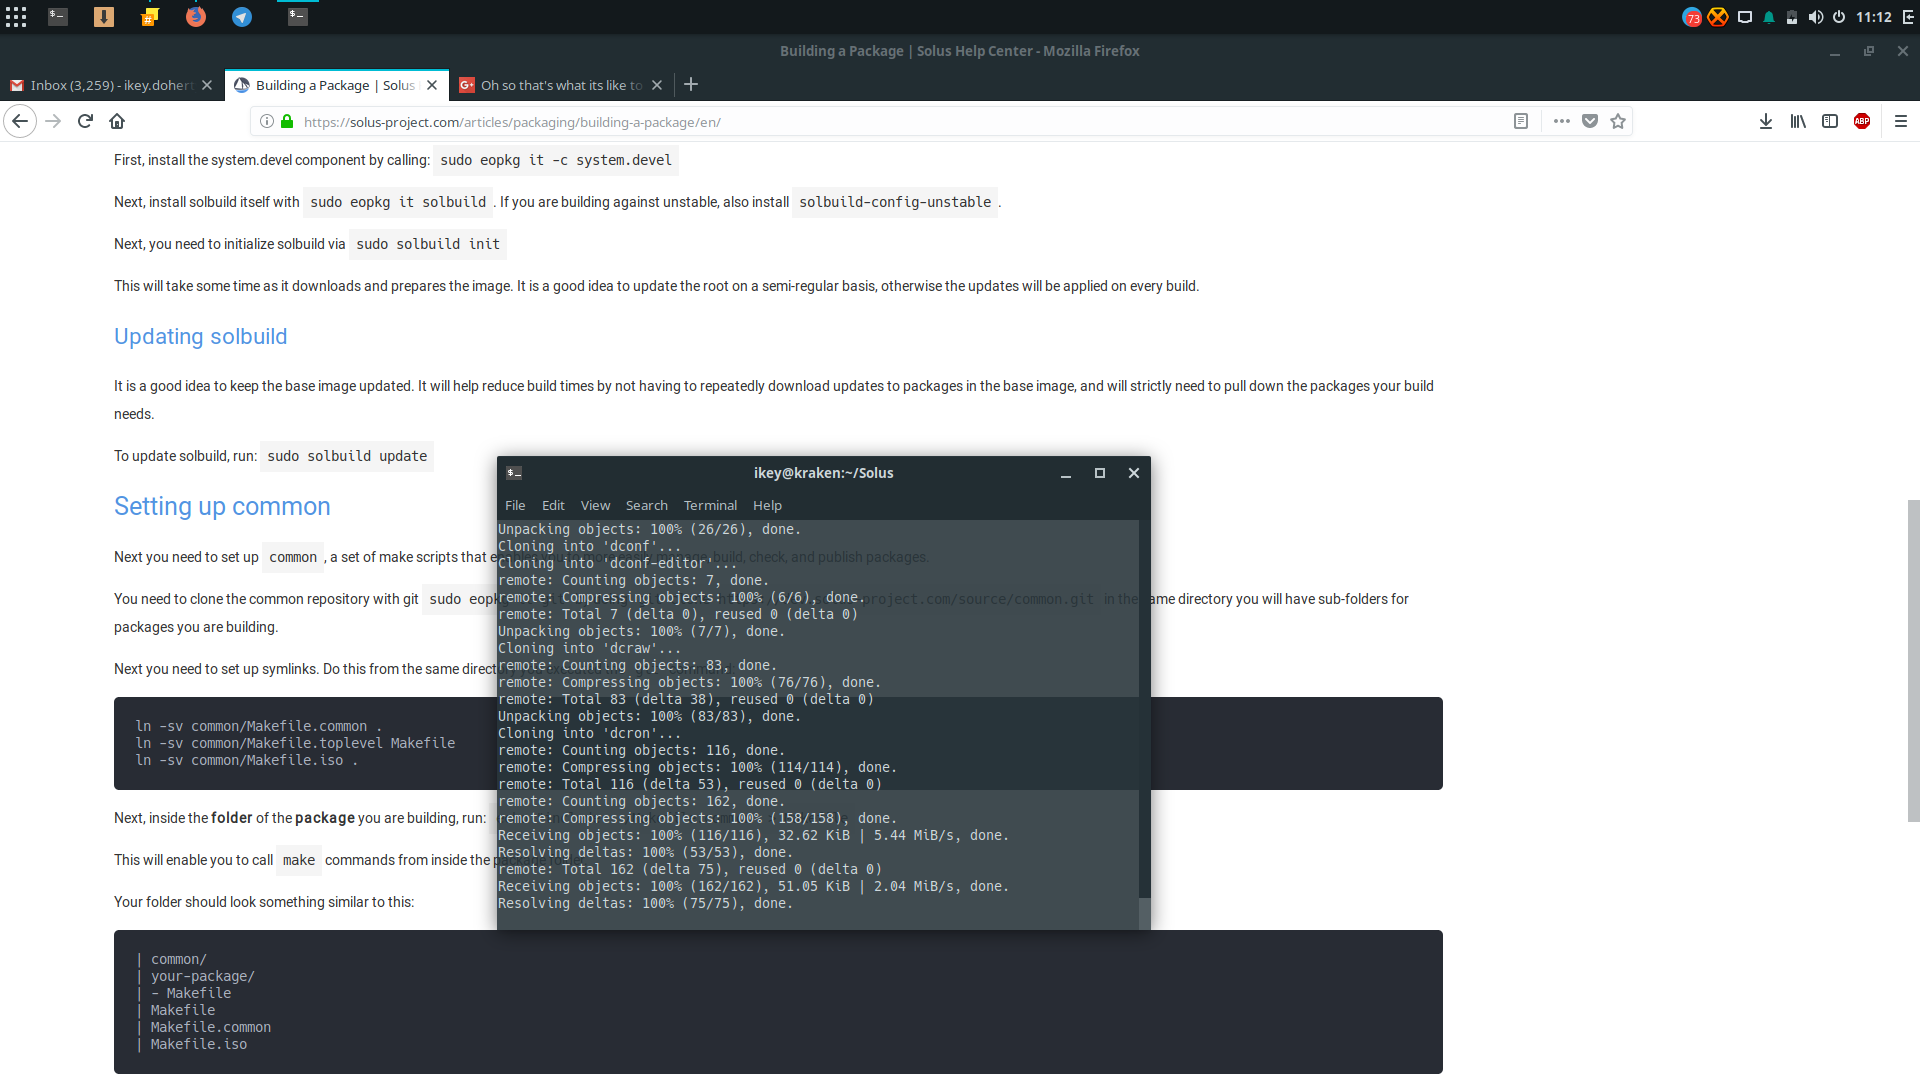1920x1080 pixels.
Task: Bookmark this page with the star icon
Action: point(1618,121)
